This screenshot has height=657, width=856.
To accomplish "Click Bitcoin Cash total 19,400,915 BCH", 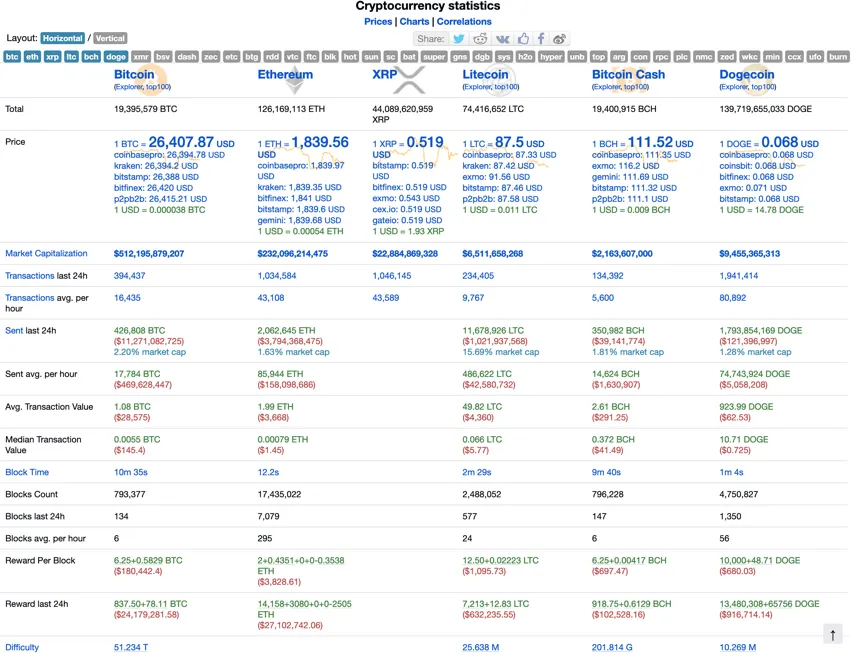I will point(625,109).
